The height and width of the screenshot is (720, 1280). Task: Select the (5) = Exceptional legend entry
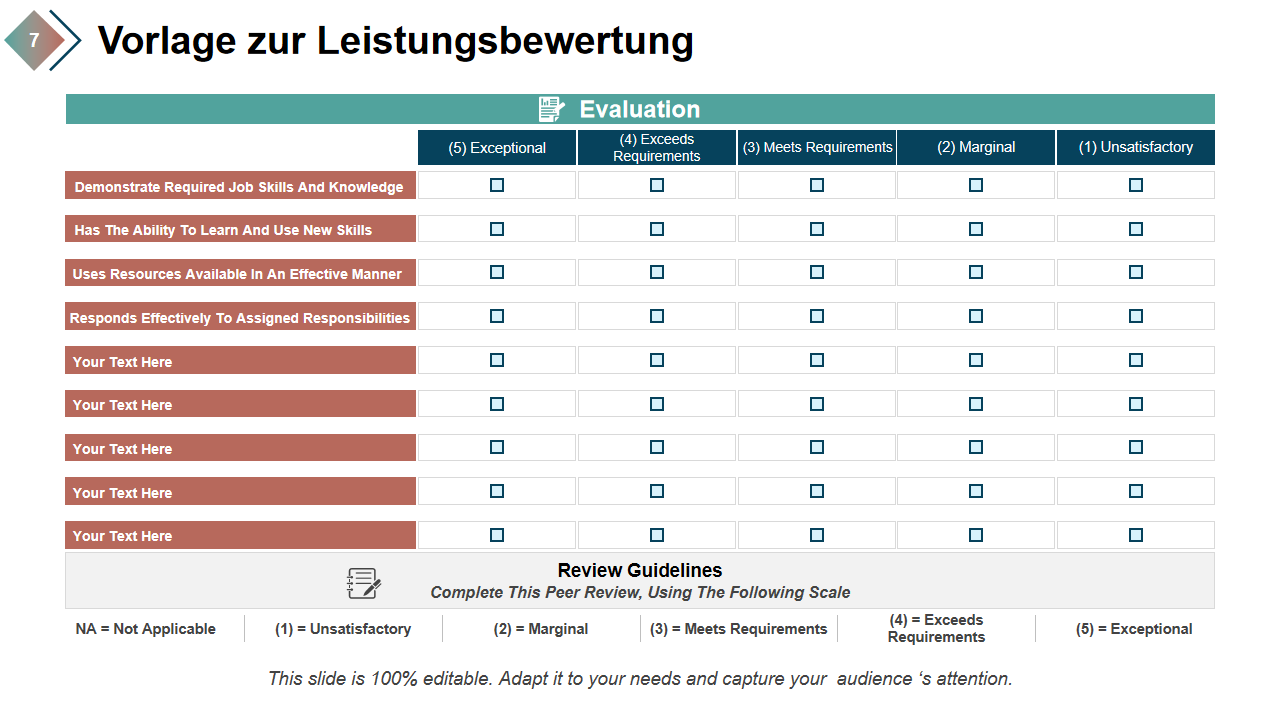(1134, 629)
